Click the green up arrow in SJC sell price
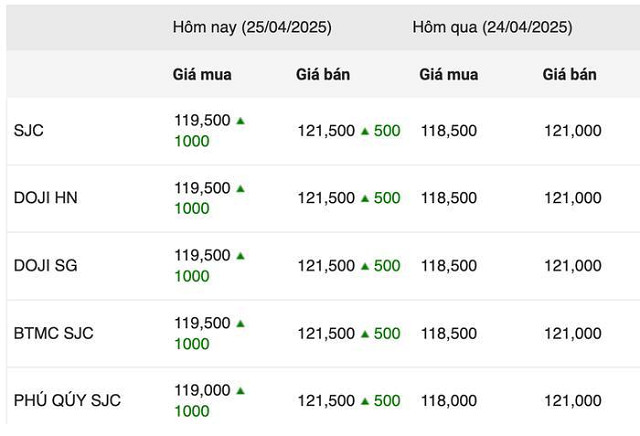The image size is (640, 436). pos(365,131)
